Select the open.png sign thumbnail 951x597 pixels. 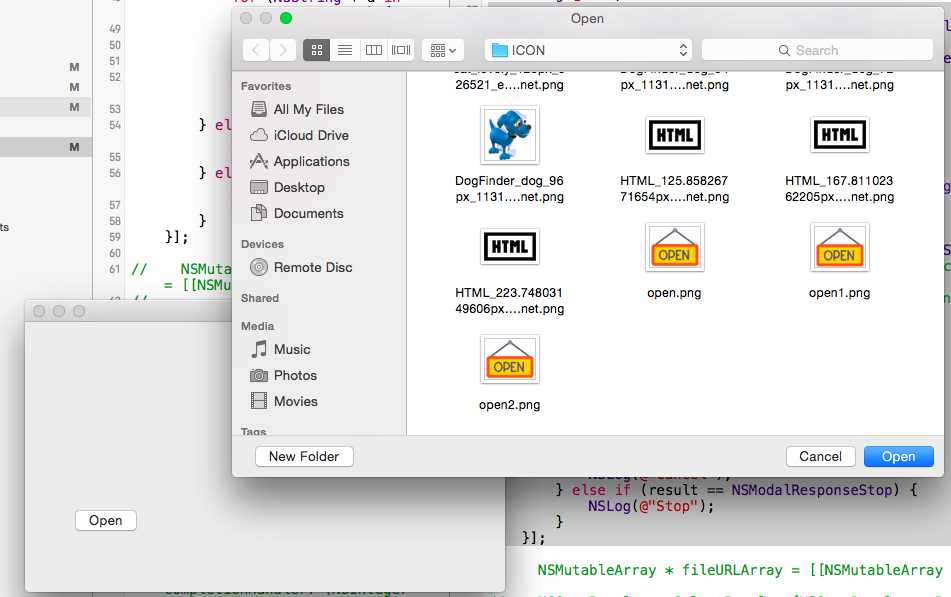(x=674, y=247)
